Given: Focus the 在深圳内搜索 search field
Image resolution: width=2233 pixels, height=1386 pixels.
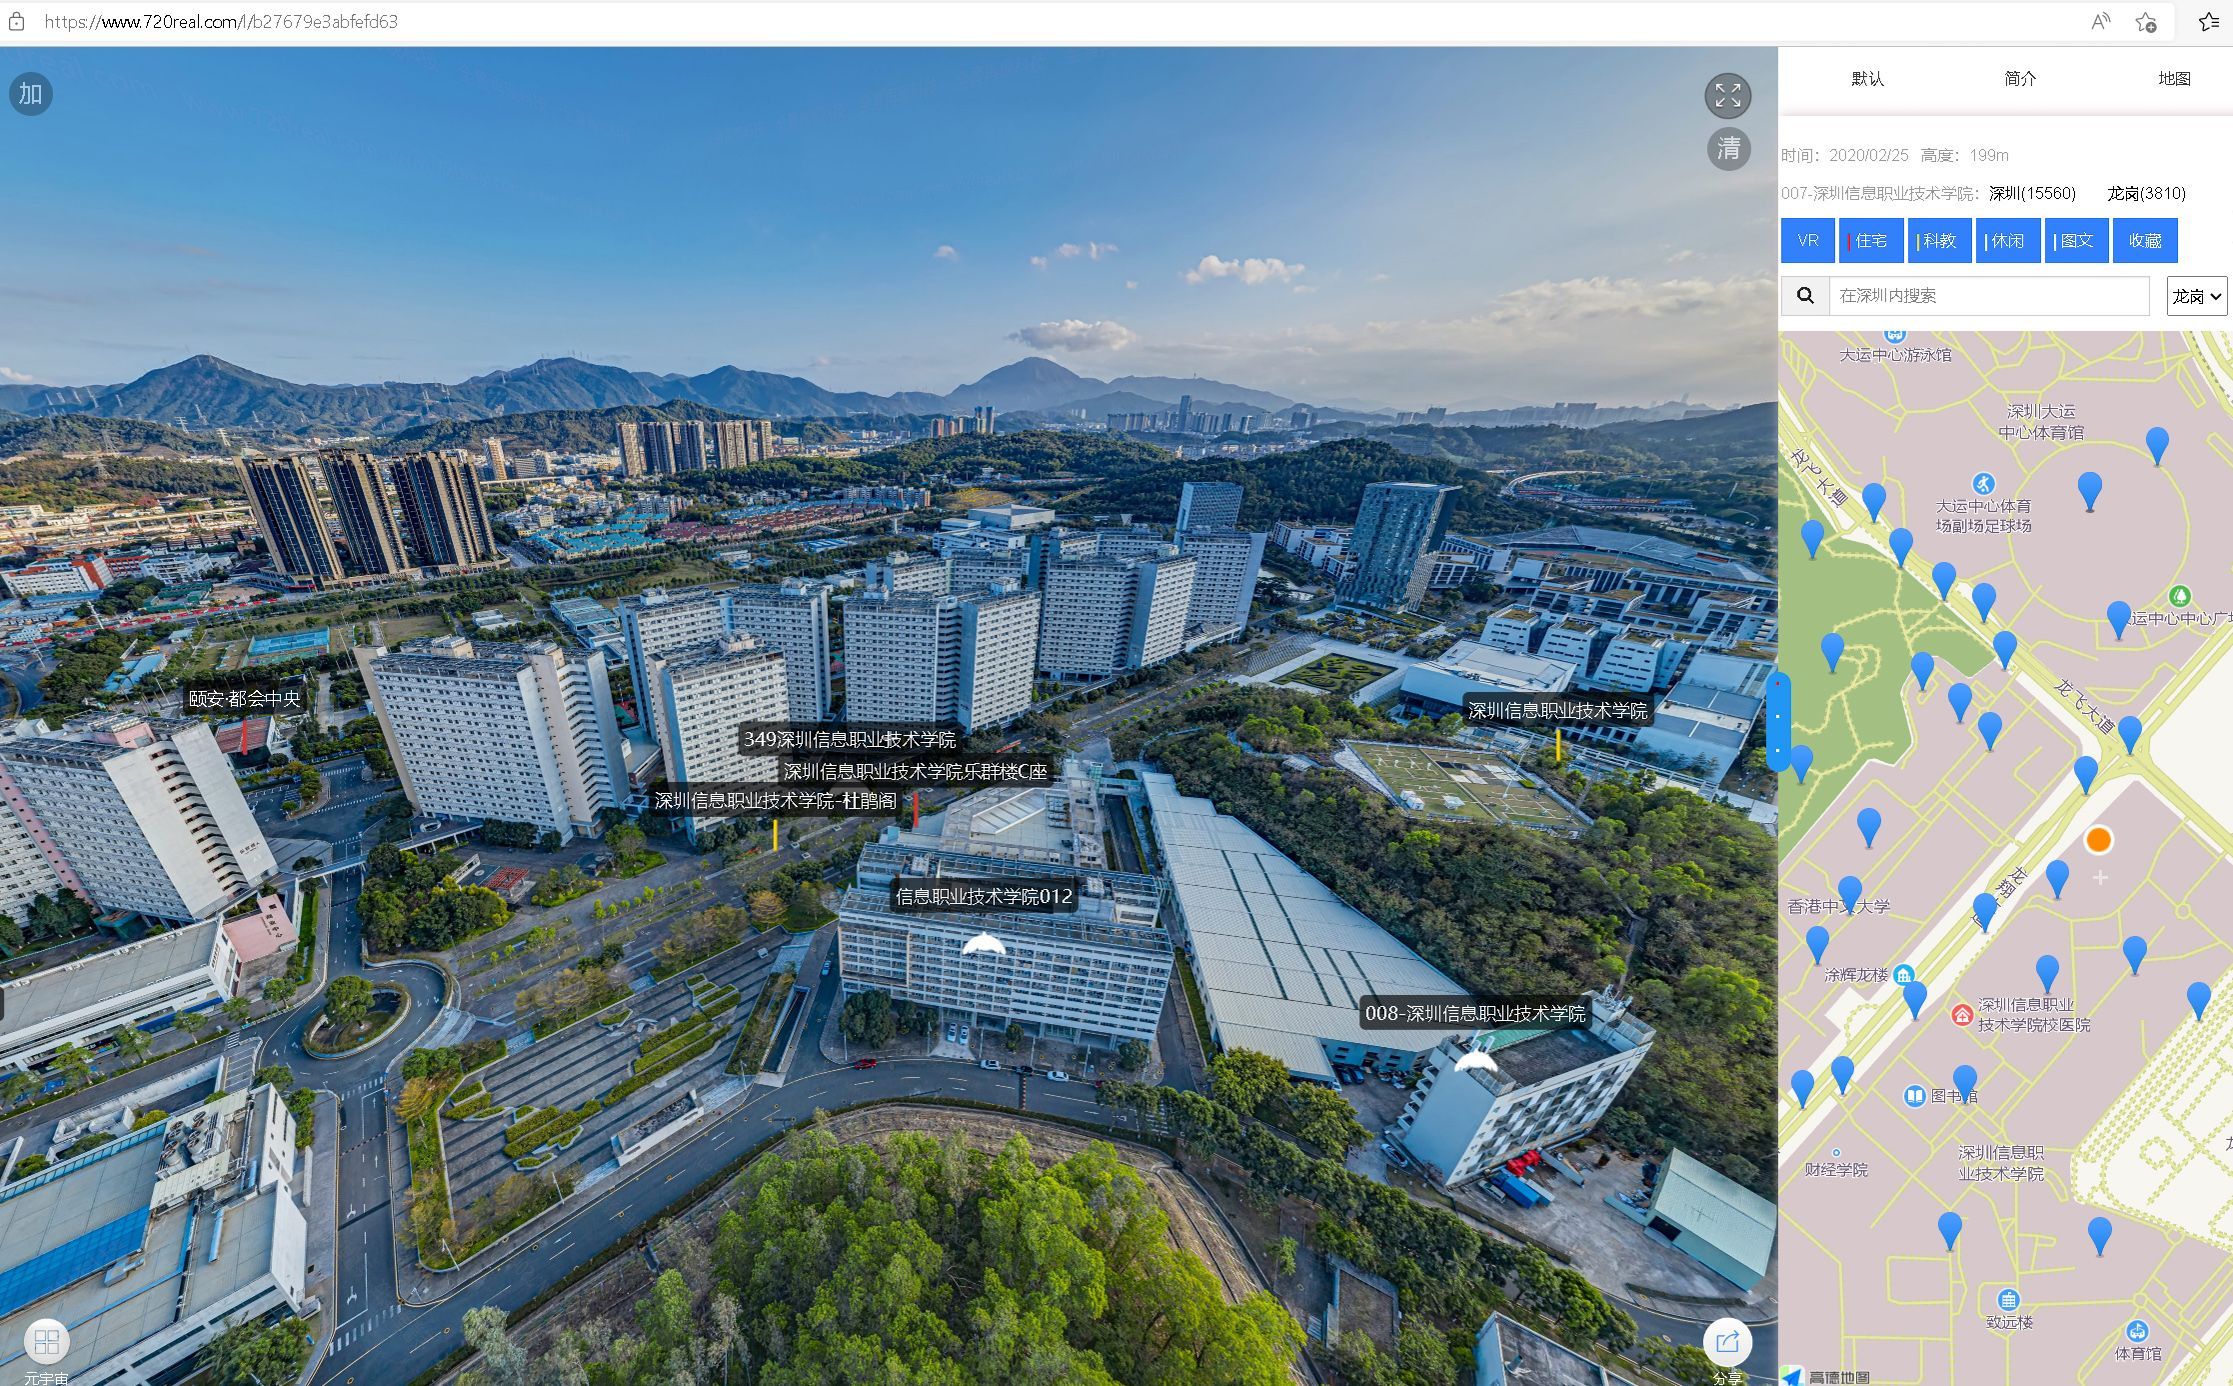Looking at the screenshot, I should pyautogui.click(x=1989, y=296).
